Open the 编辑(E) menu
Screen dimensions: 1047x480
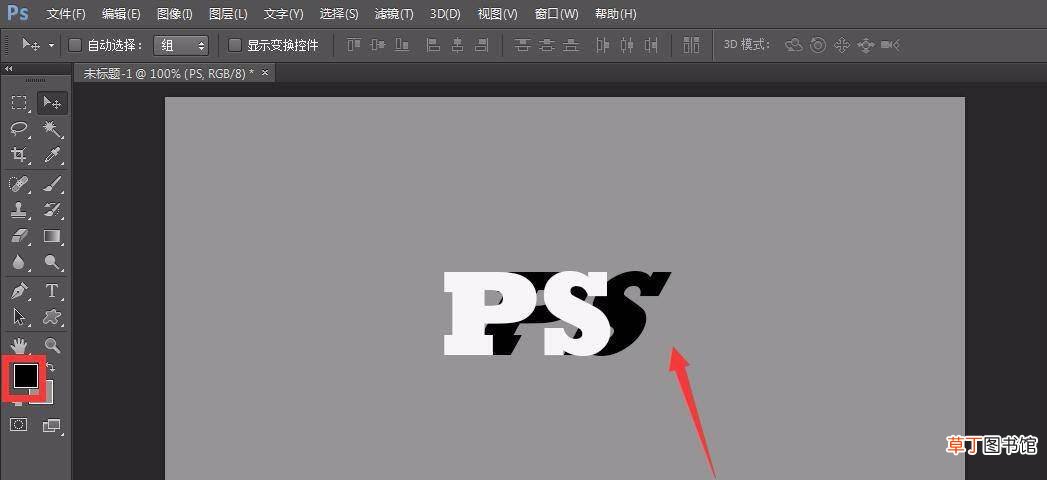click(121, 13)
